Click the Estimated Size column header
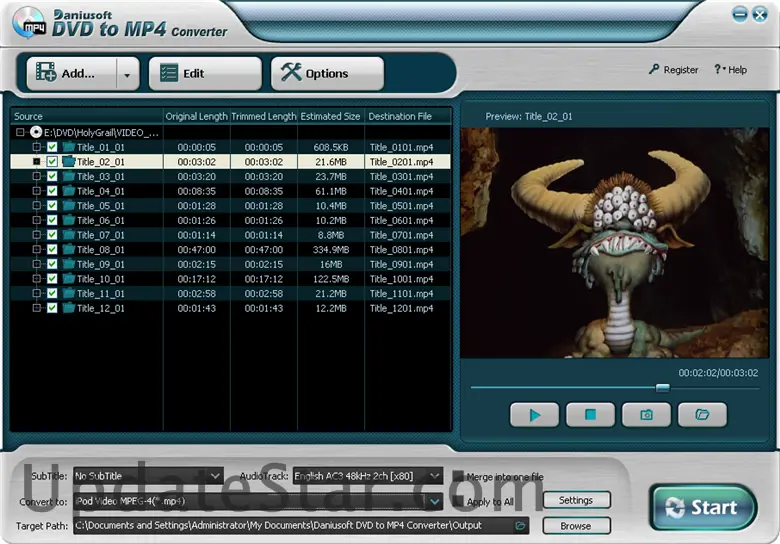 pyautogui.click(x=330, y=116)
